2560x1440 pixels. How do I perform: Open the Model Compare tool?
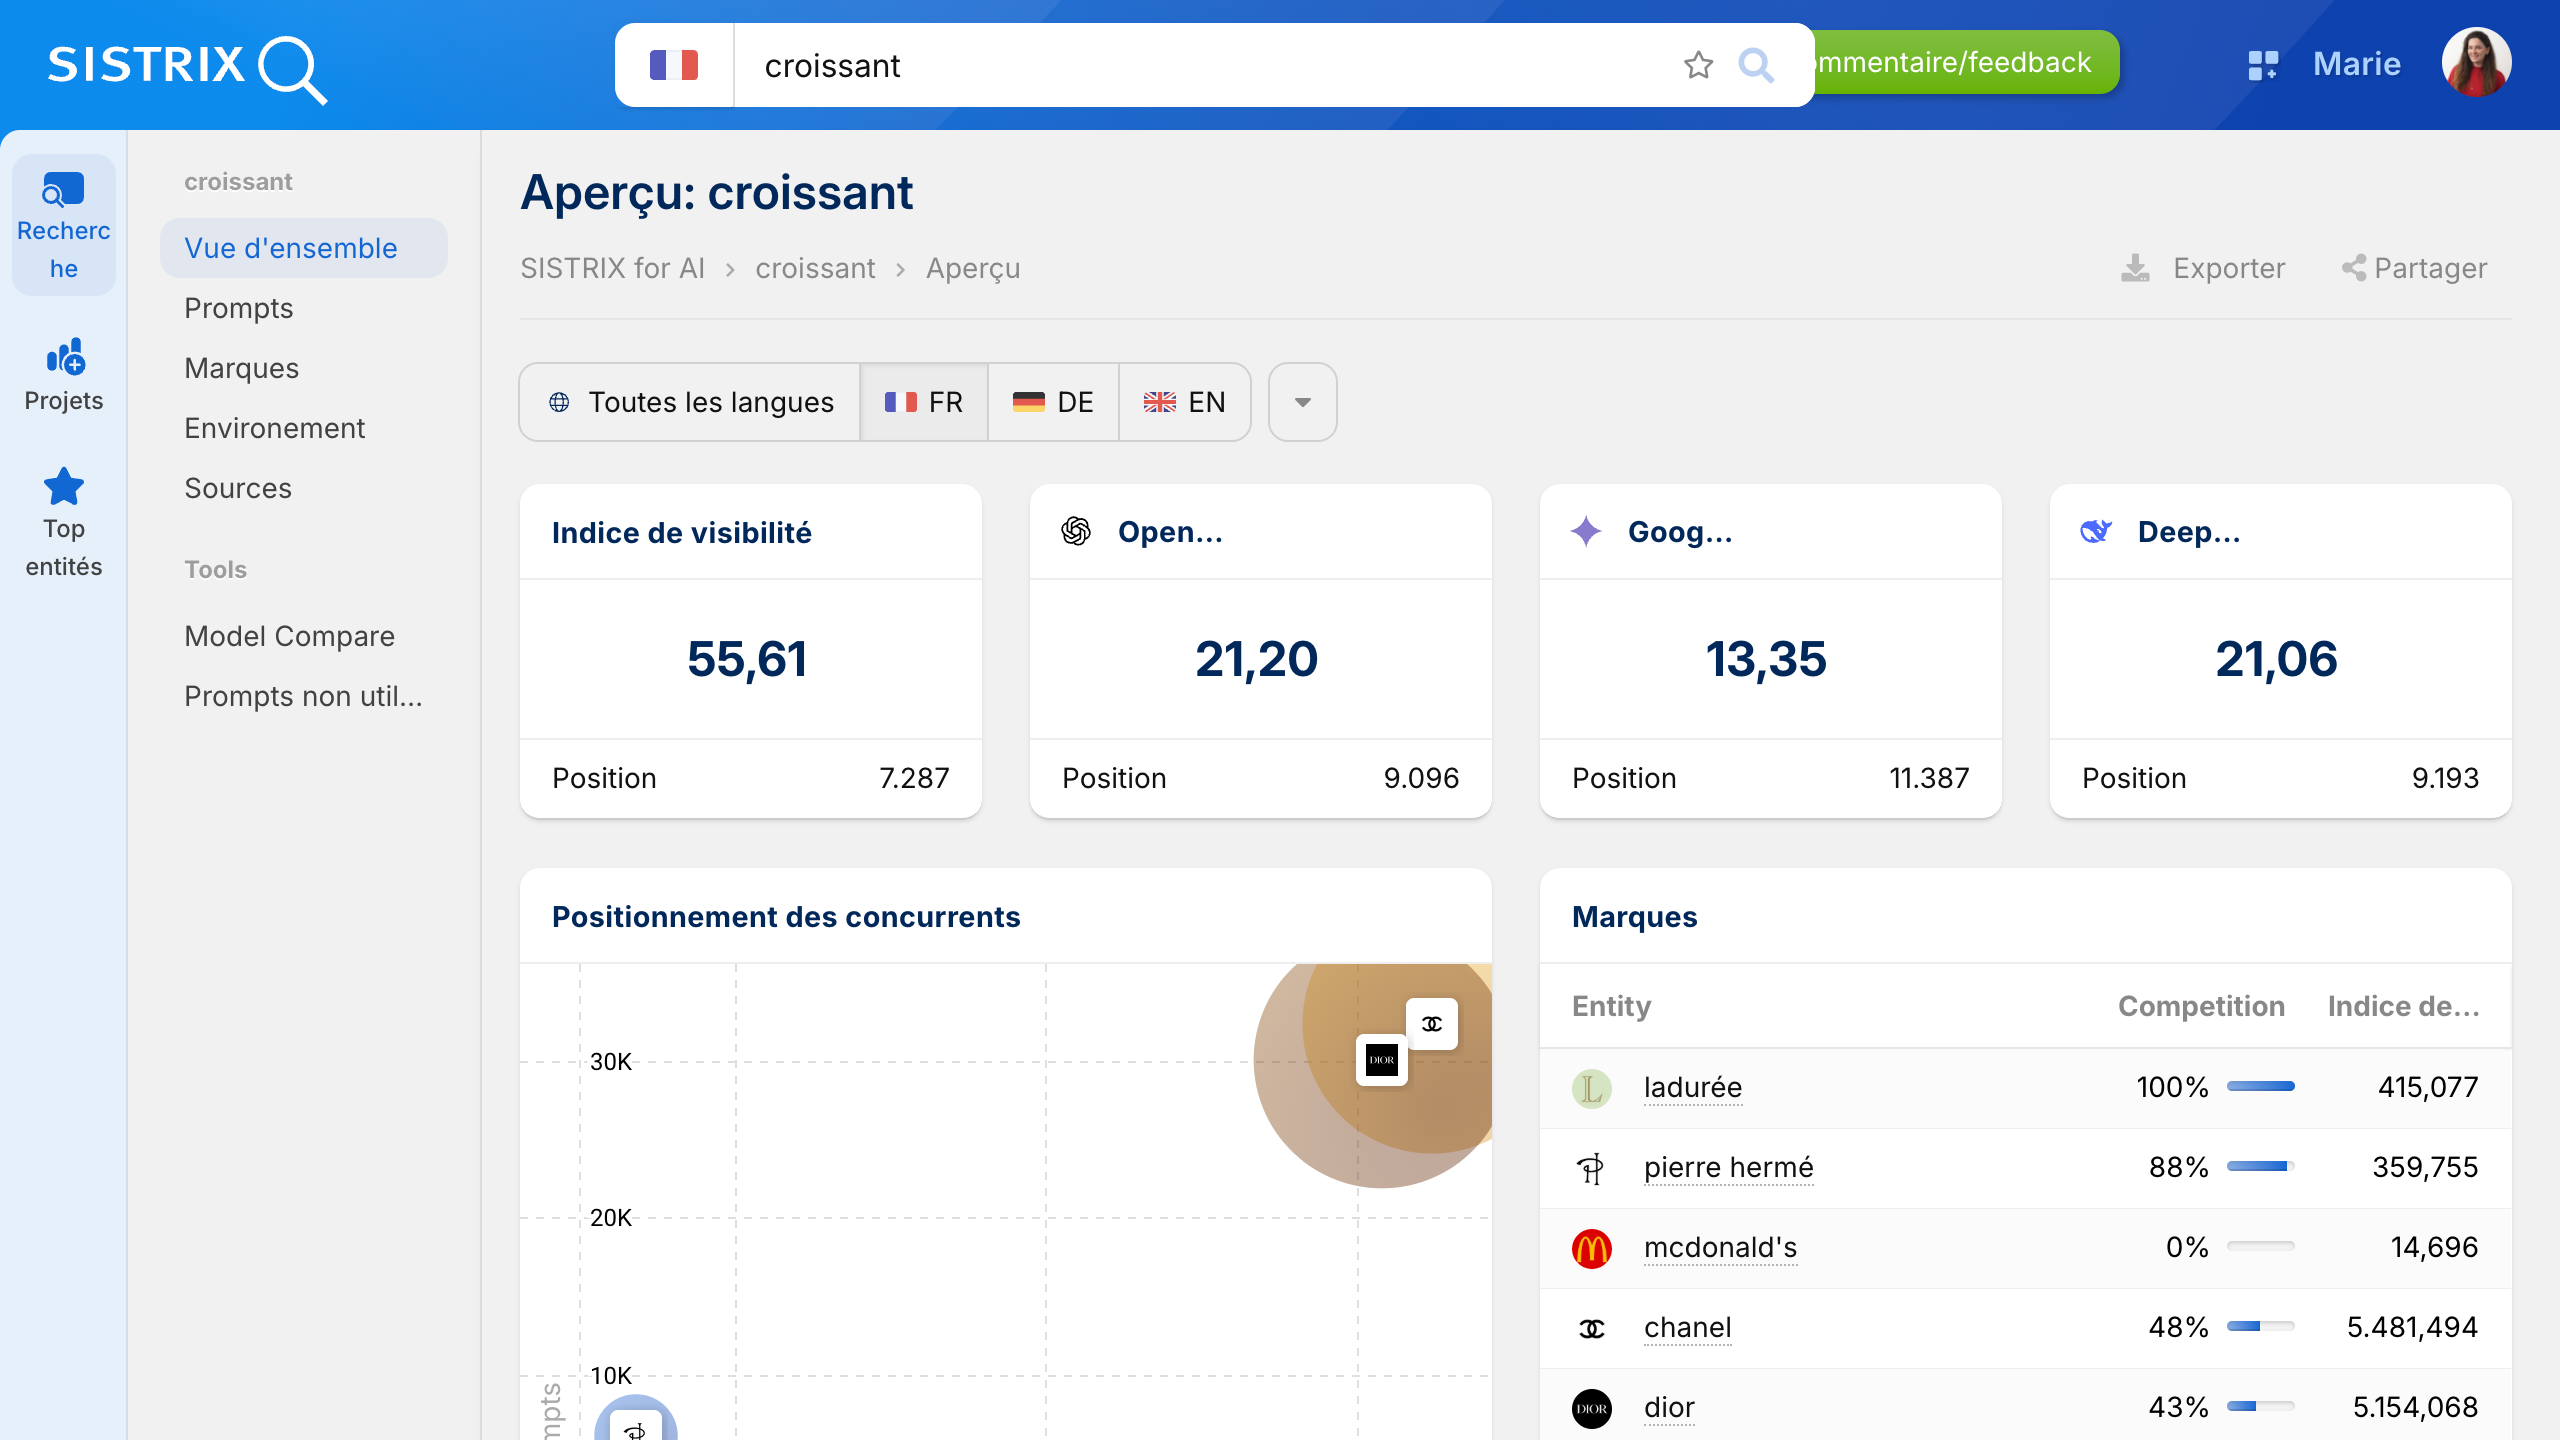(x=289, y=636)
